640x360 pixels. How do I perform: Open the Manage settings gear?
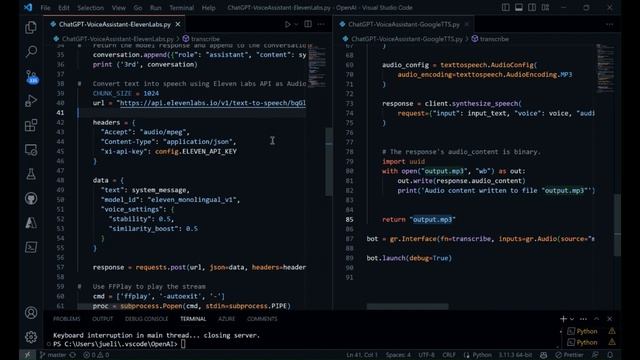pos(31,337)
